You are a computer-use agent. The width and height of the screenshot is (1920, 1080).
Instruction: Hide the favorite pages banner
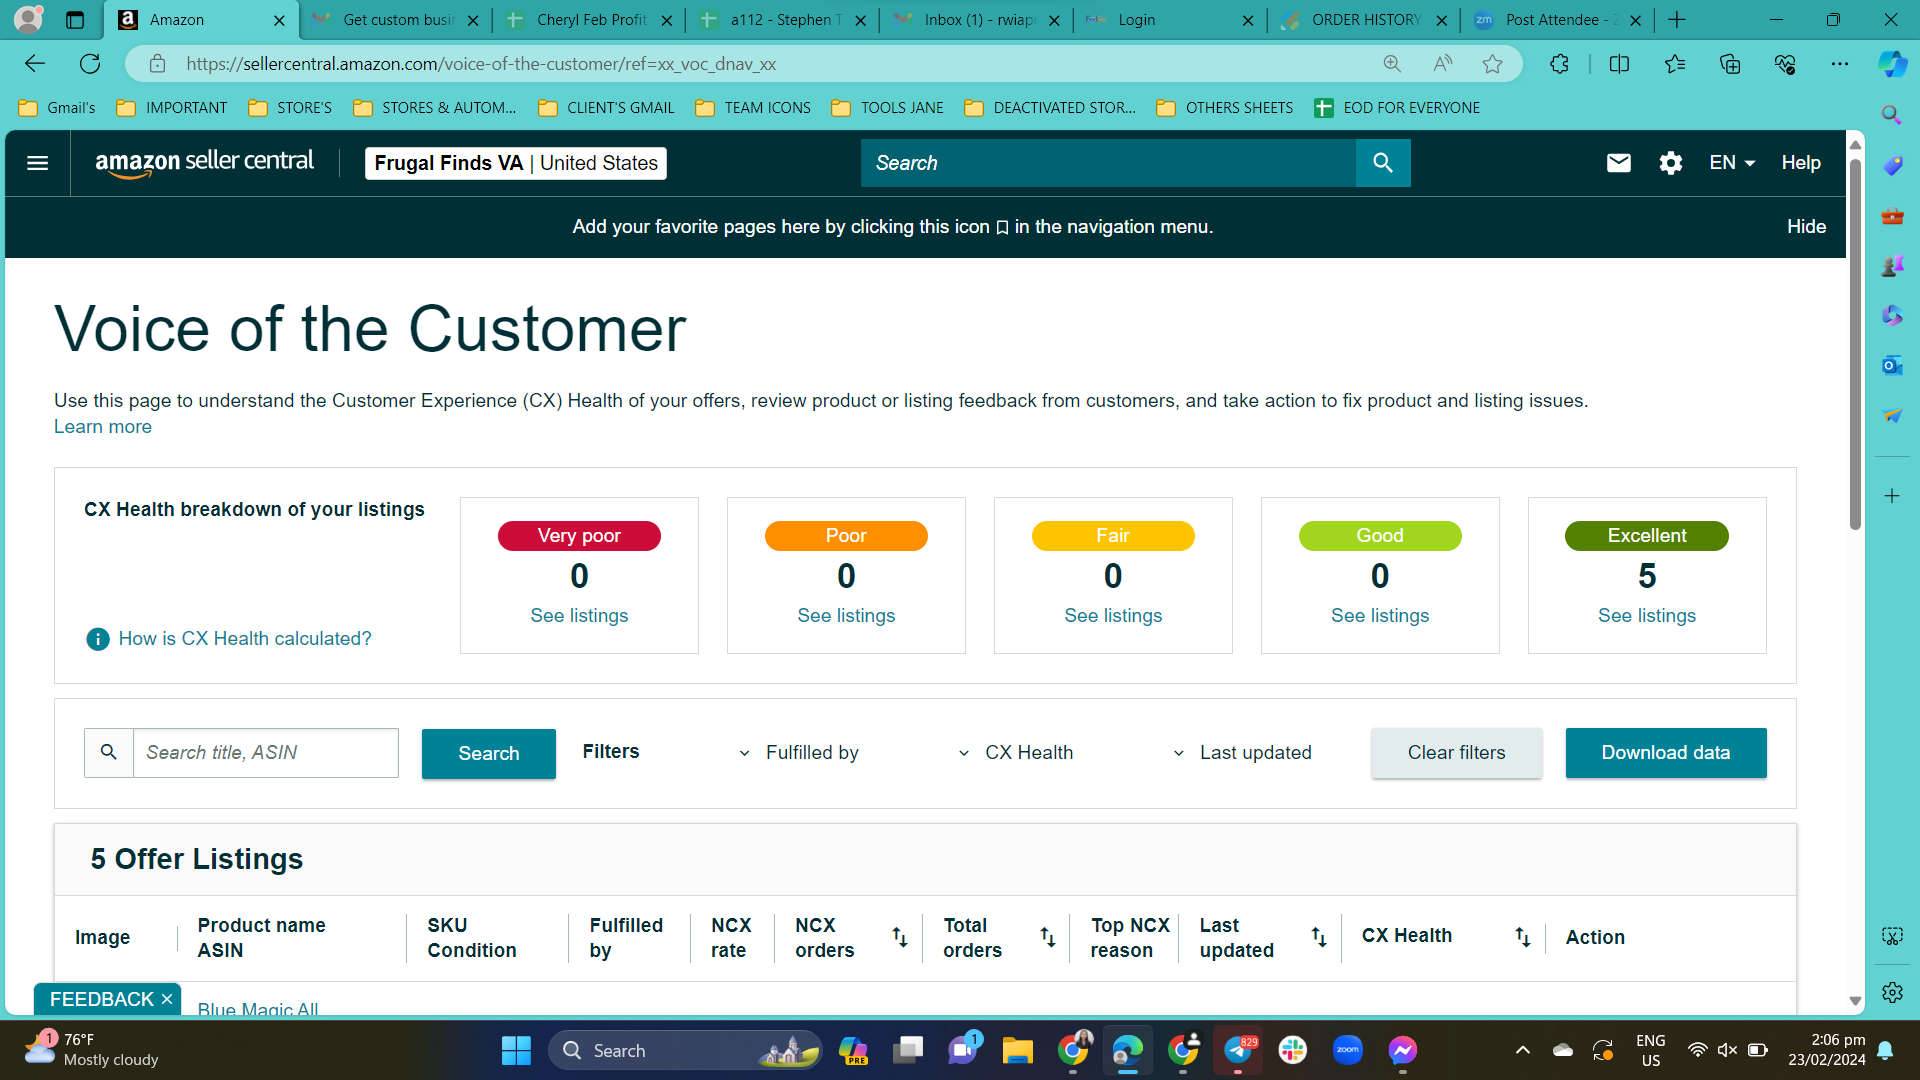[1806, 227]
